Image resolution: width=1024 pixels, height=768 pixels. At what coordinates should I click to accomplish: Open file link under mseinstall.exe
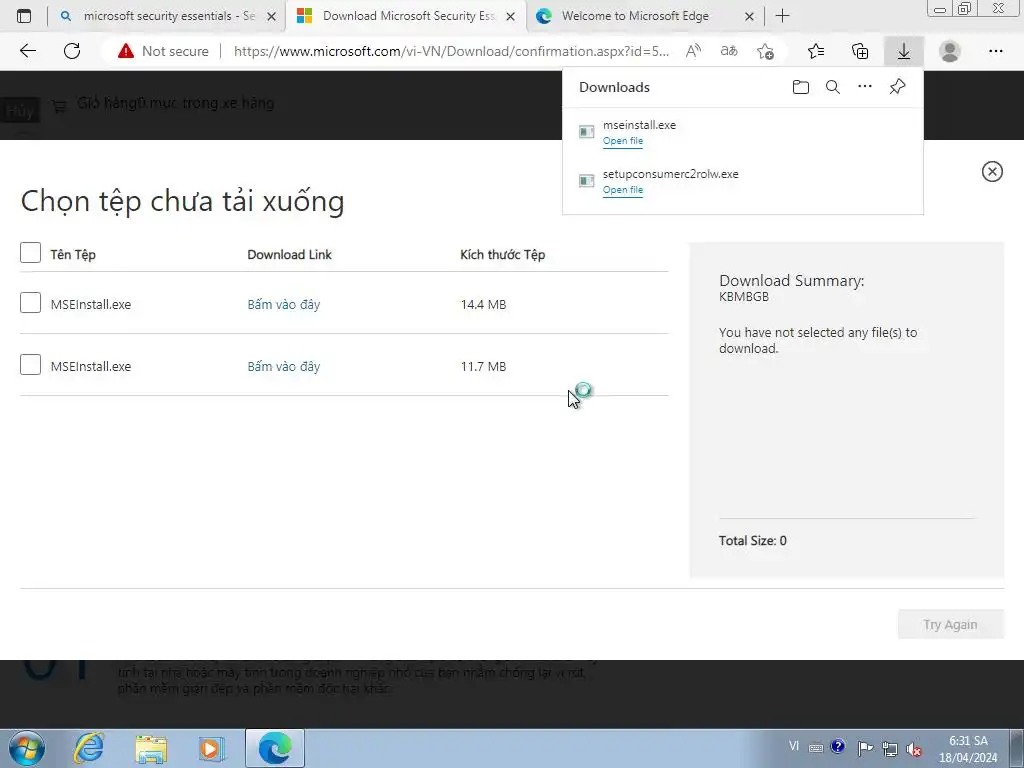623,141
